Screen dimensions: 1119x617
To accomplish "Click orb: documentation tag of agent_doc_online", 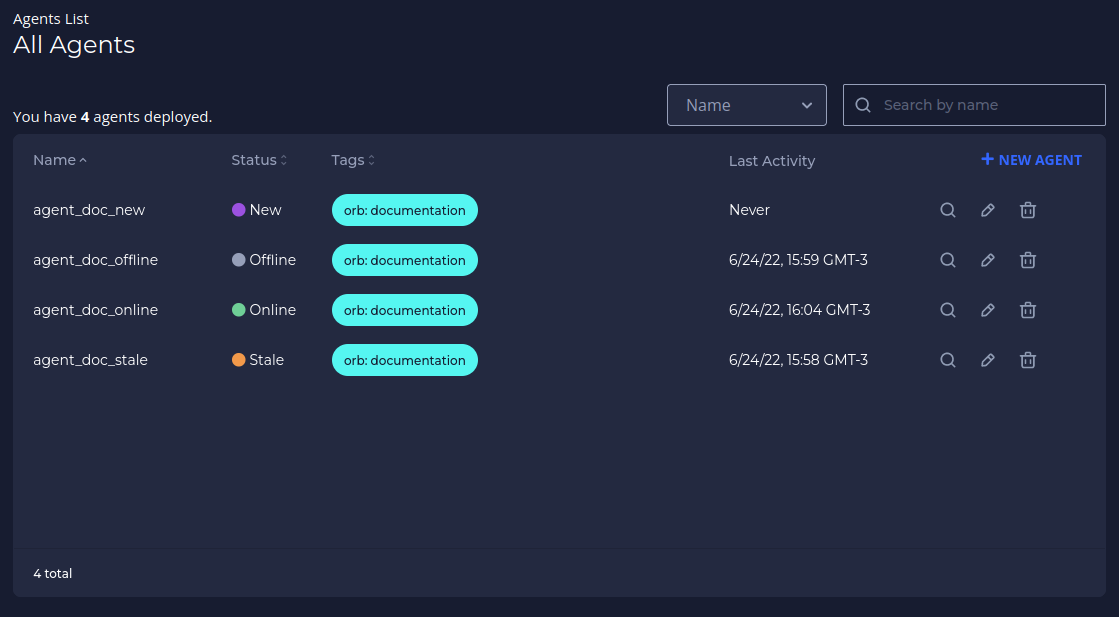I will (405, 310).
